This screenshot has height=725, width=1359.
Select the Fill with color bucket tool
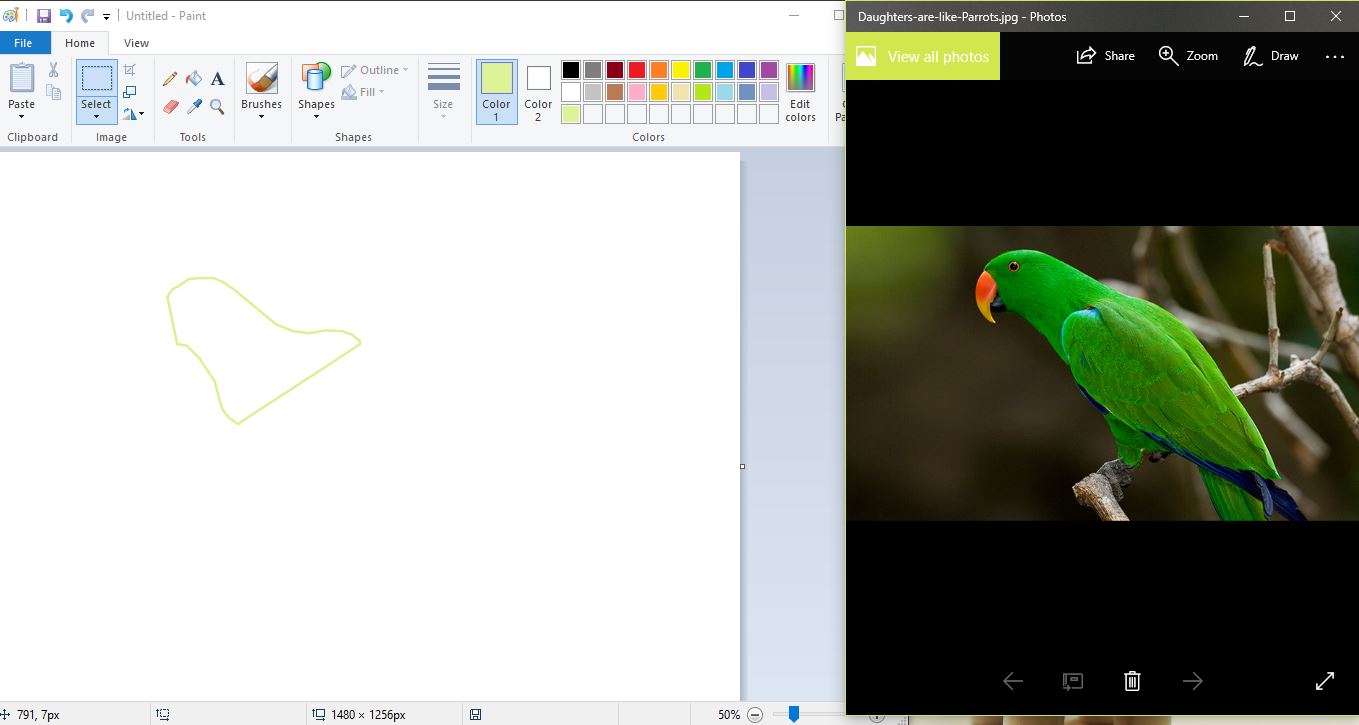point(194,79)
